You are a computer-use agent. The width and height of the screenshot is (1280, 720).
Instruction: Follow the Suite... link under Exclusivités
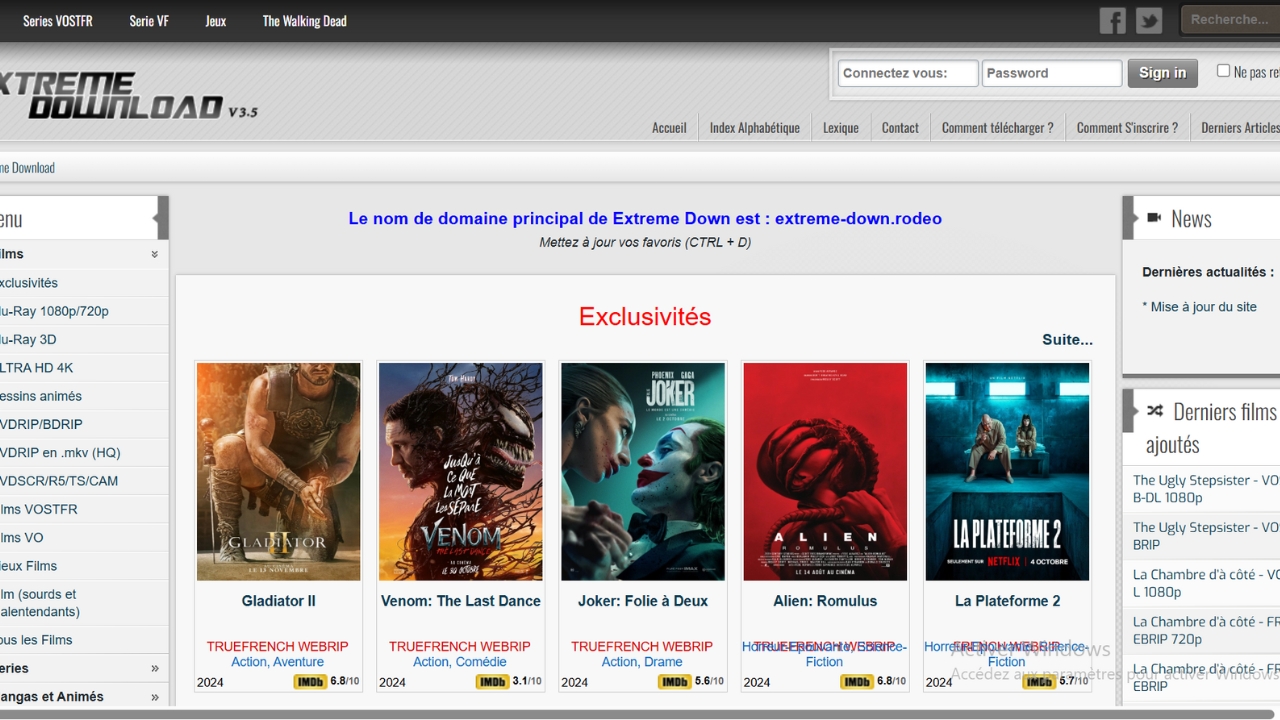[1067, 340]
